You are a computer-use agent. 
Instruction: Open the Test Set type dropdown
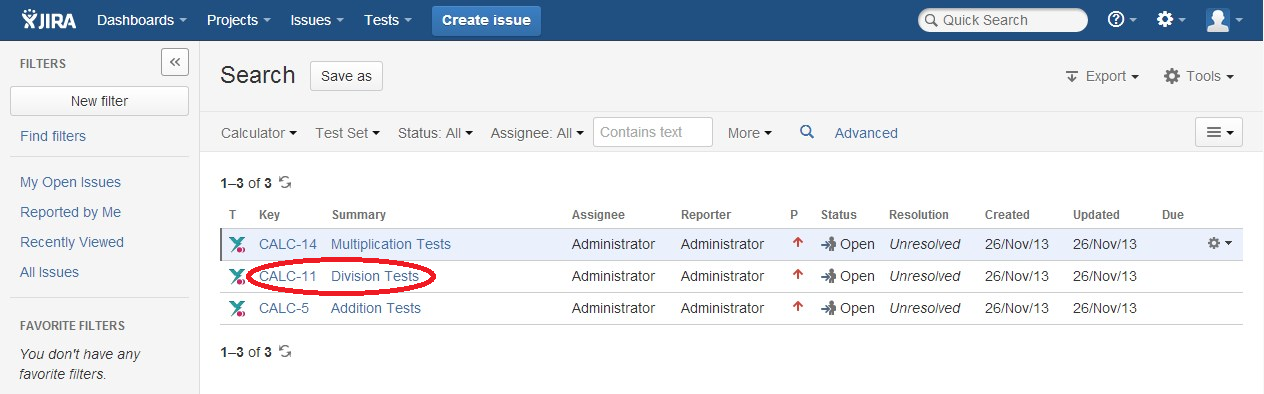[347, 133]
